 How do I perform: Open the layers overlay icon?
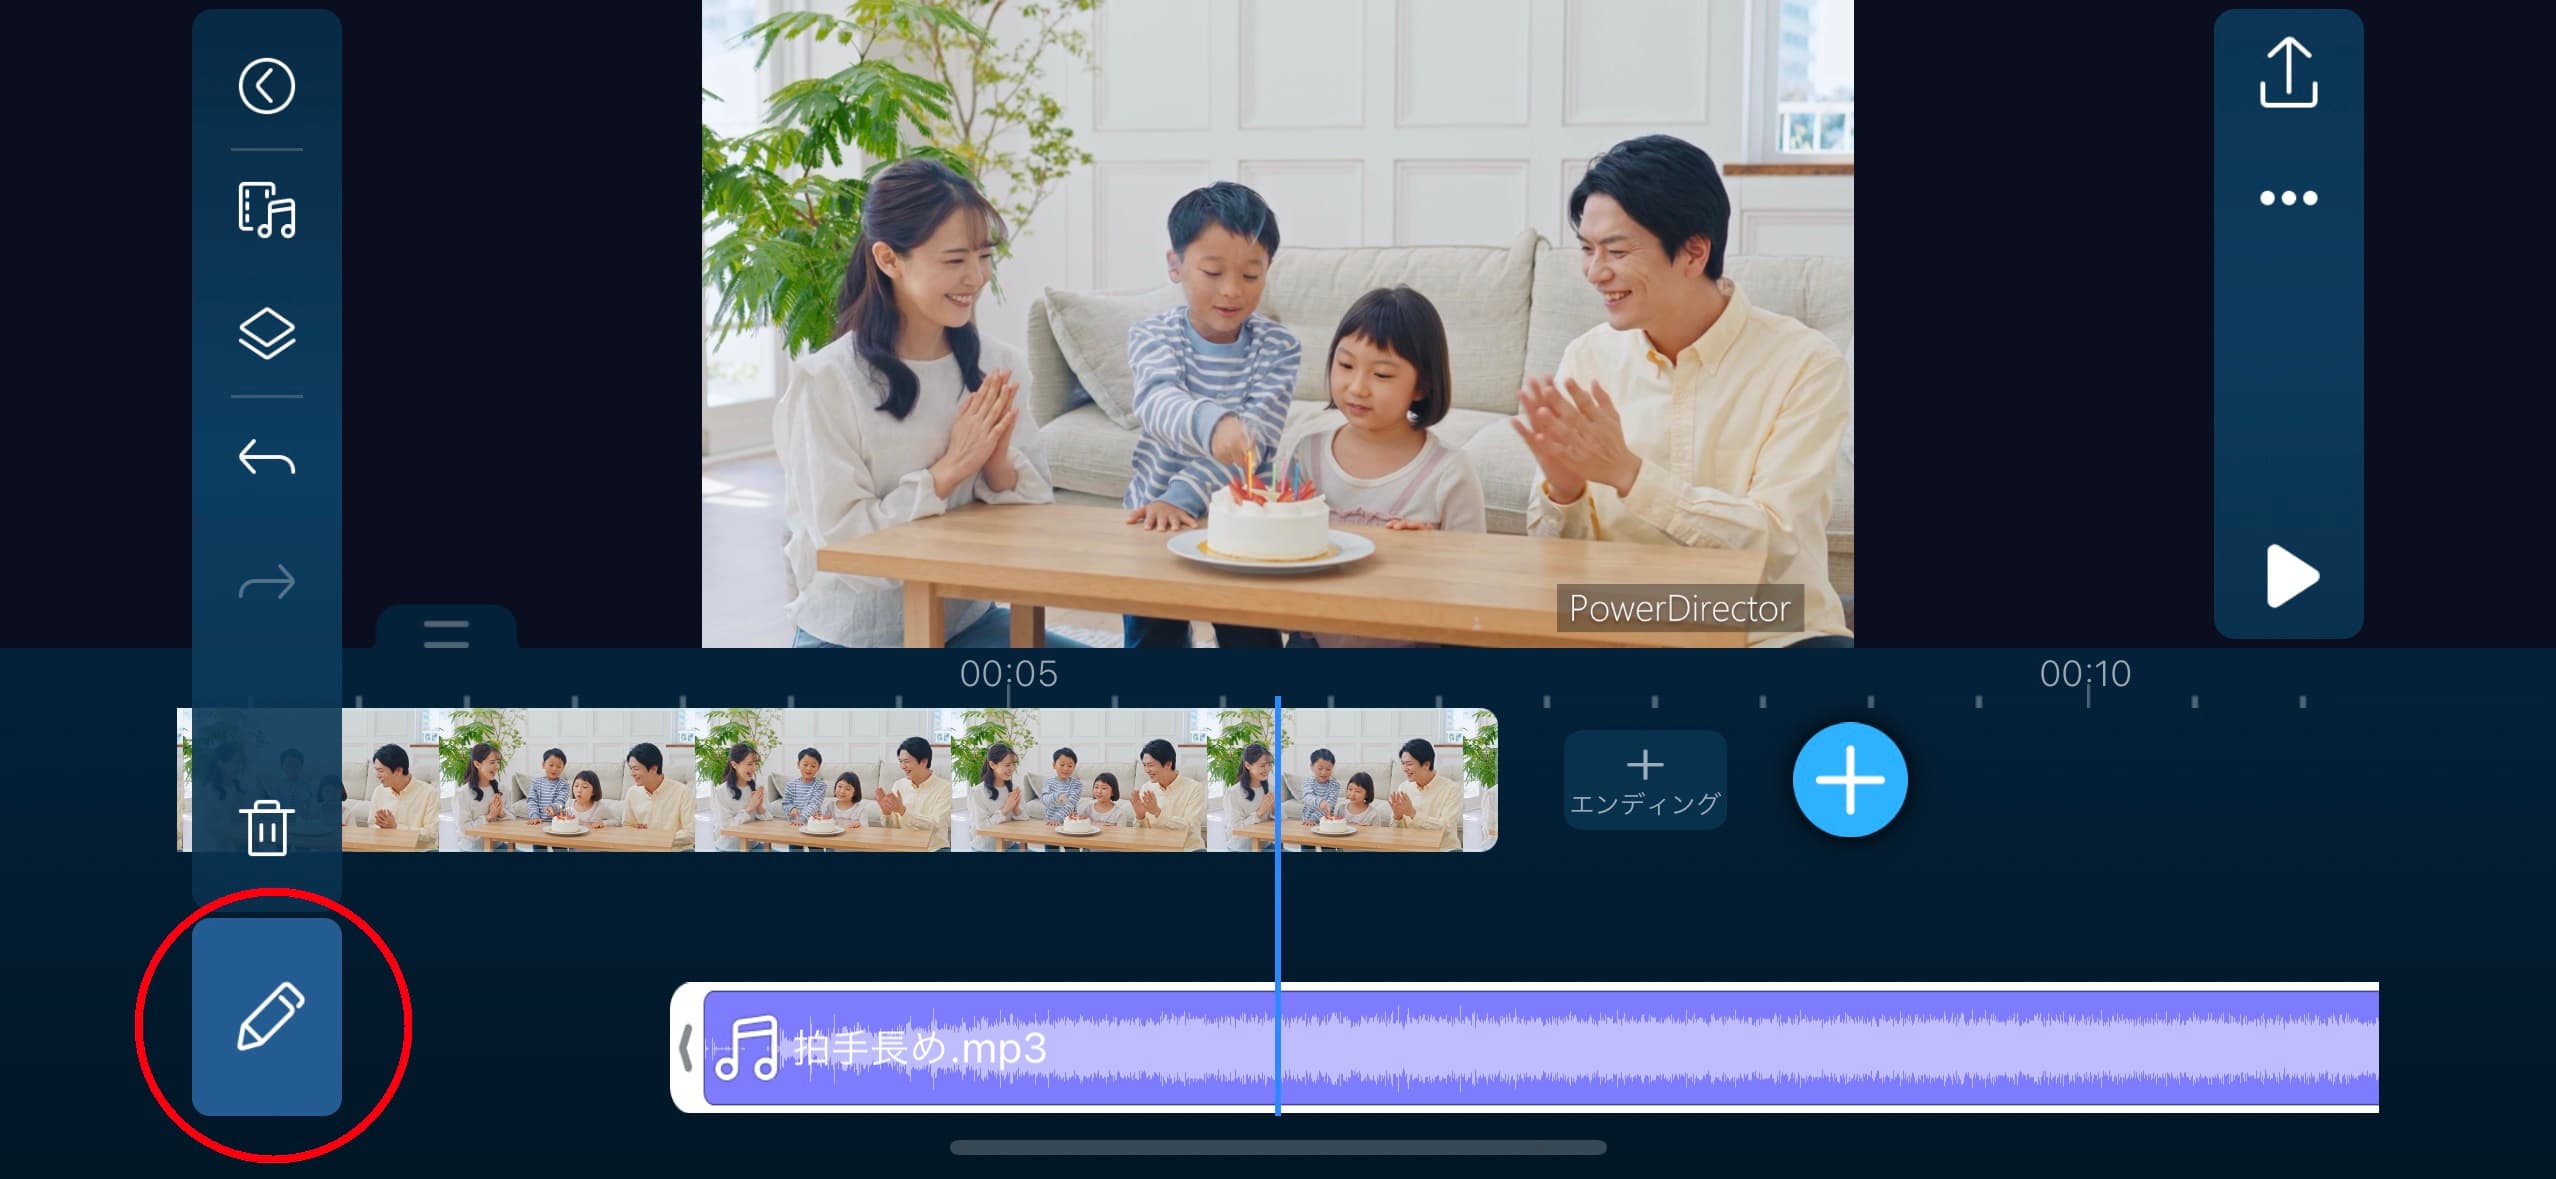(x=266, y=334)
